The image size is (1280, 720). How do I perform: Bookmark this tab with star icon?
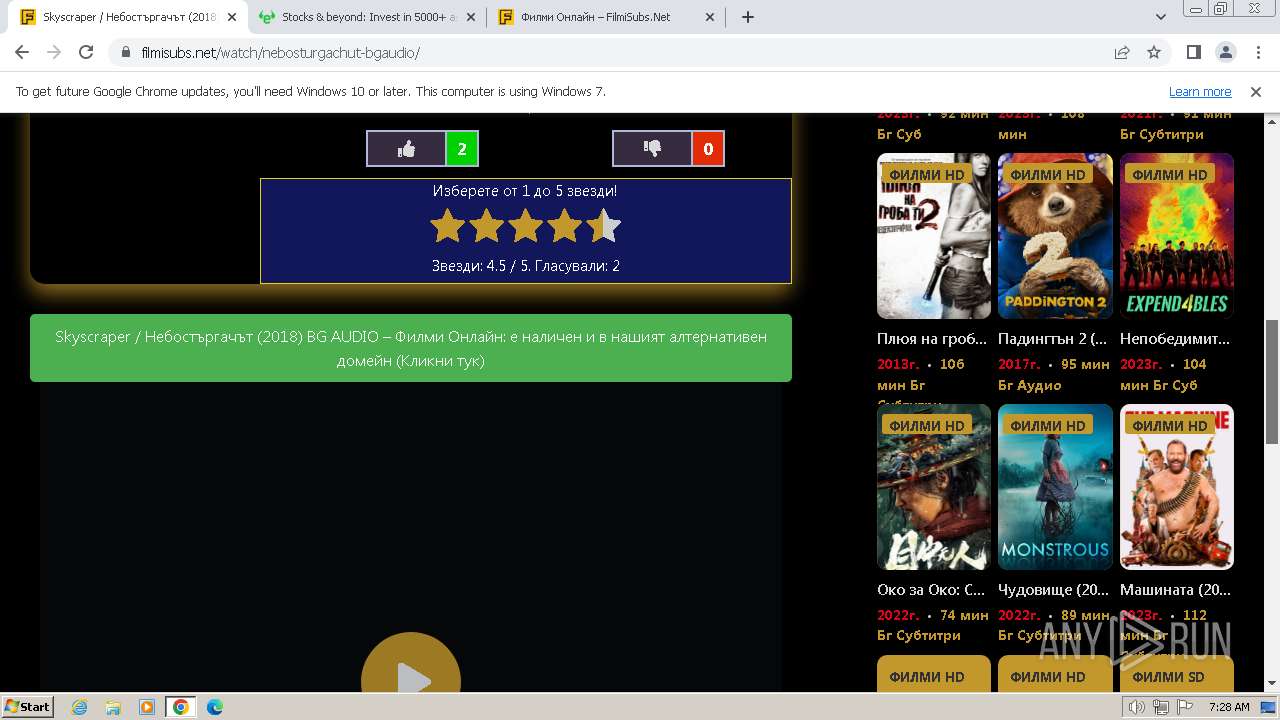(1154, 52)
